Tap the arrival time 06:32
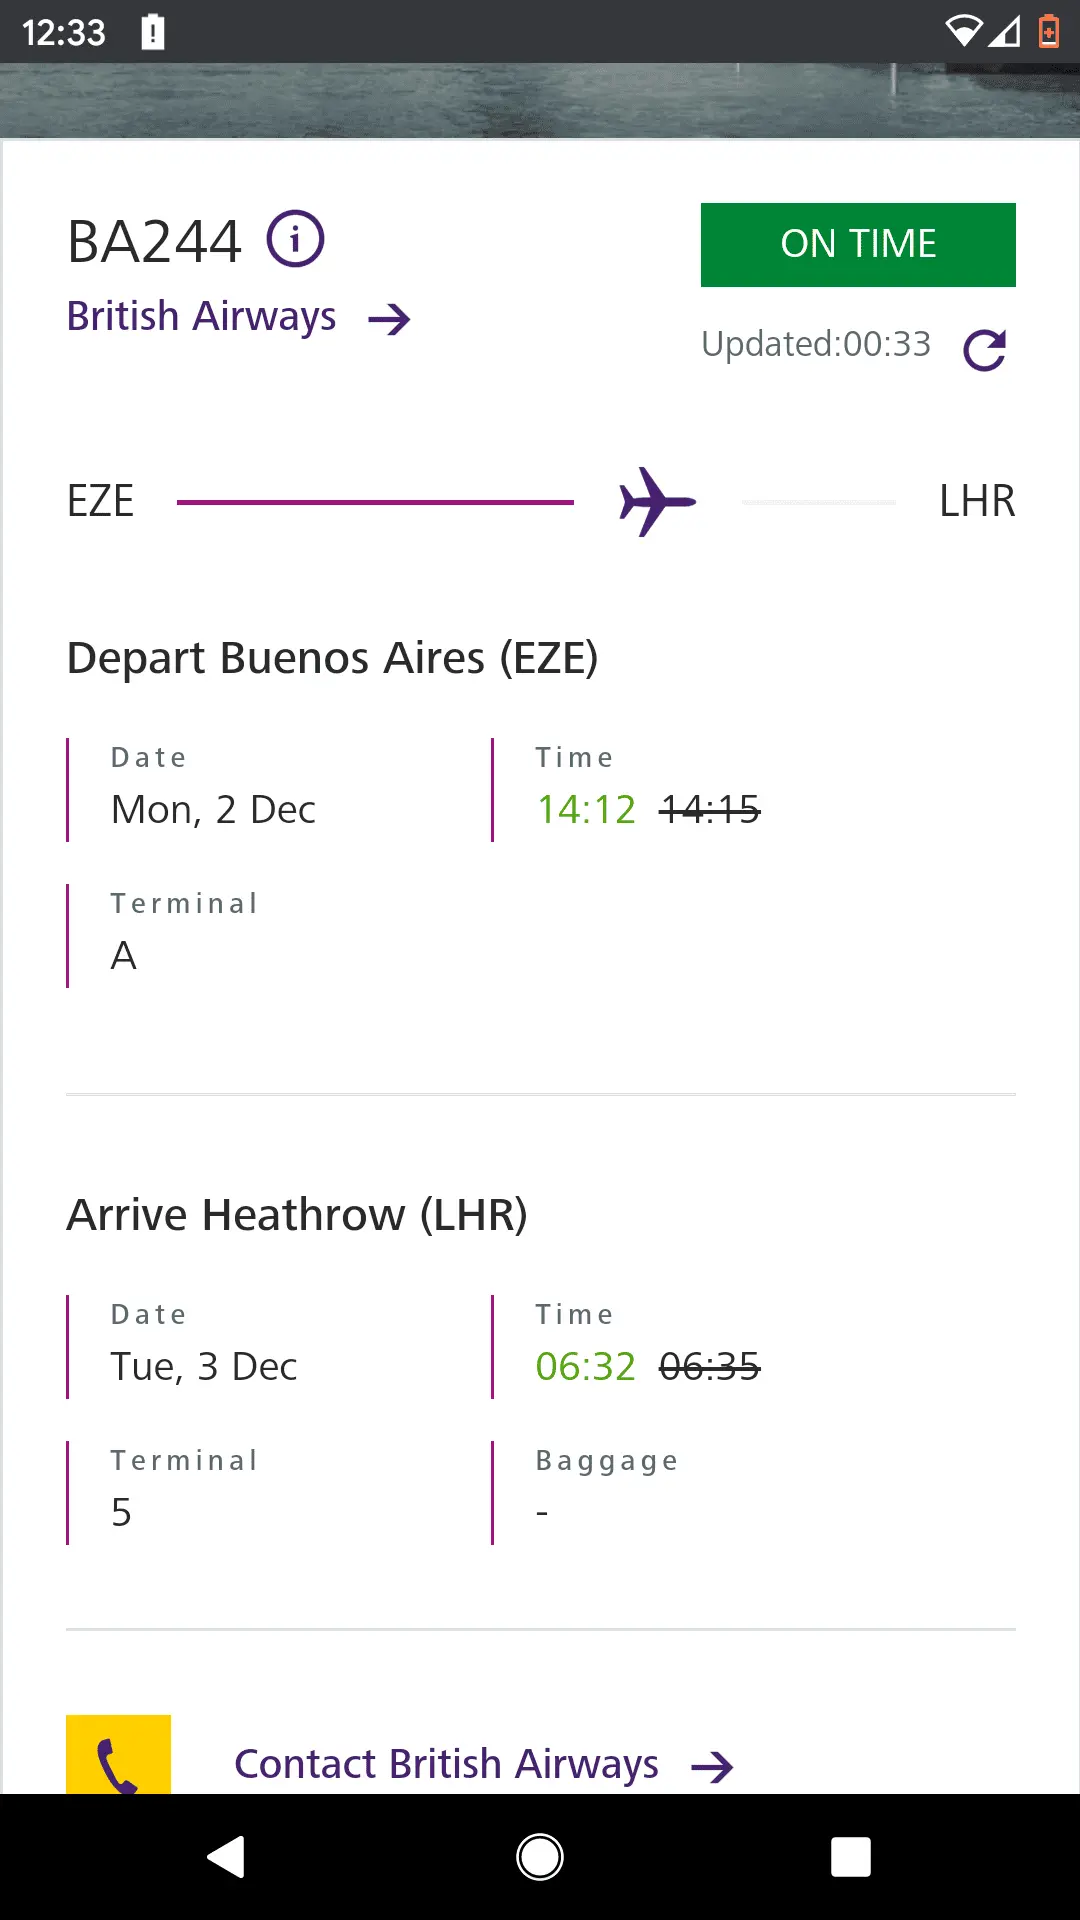 tap(585, 1367)
